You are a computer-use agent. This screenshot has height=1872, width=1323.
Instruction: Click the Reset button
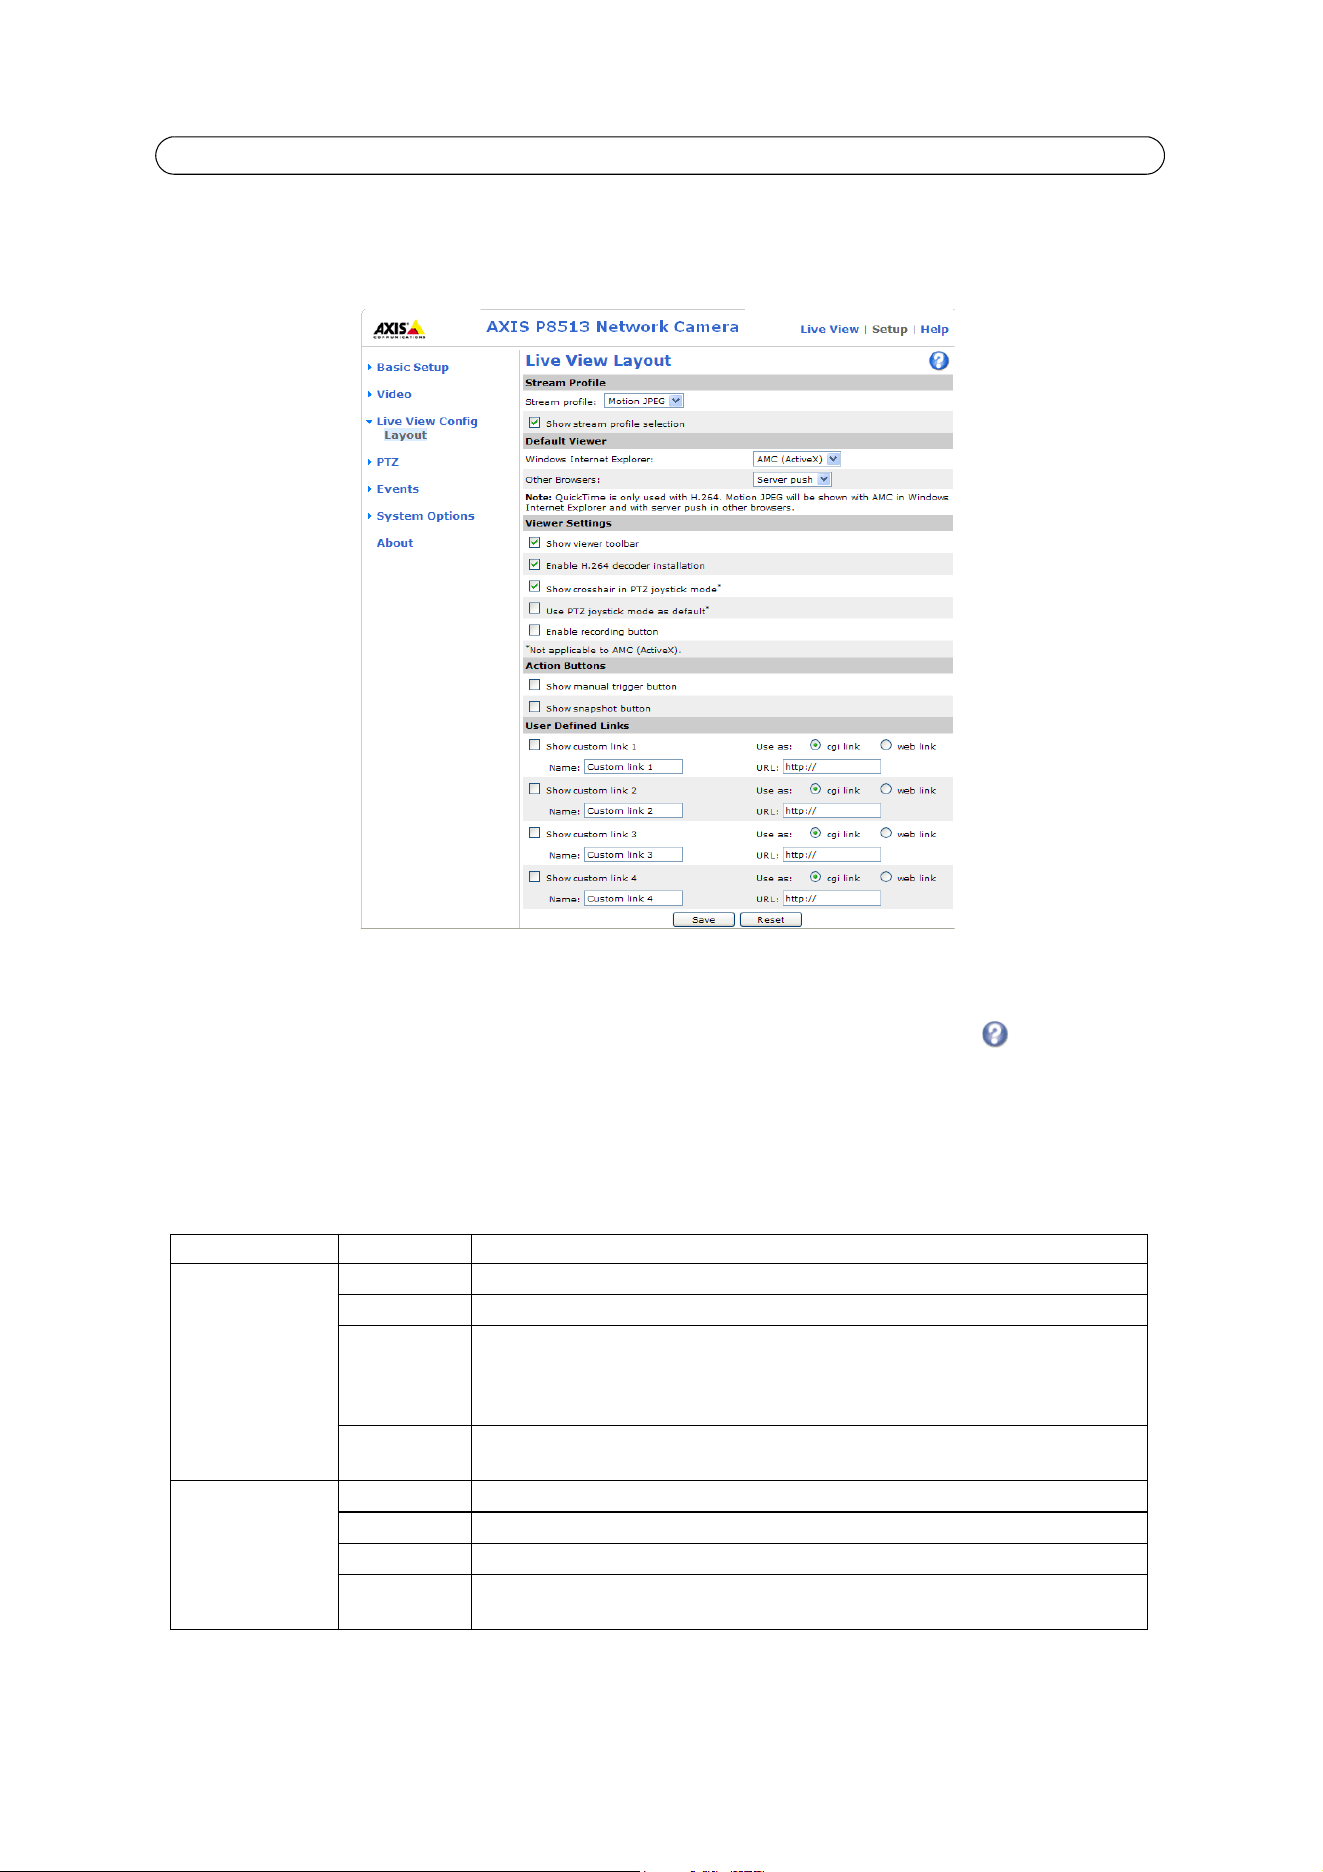point(771,920)
